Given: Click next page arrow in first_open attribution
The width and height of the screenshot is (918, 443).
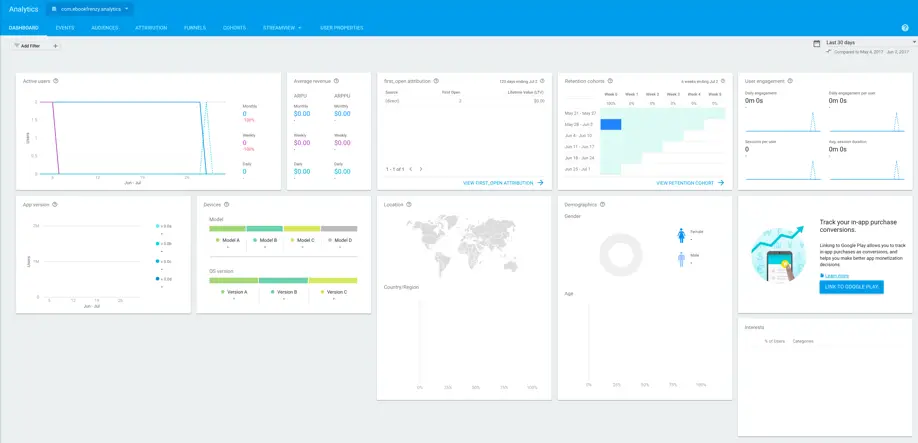Looking at the screenshot, I should coord(421,169).
